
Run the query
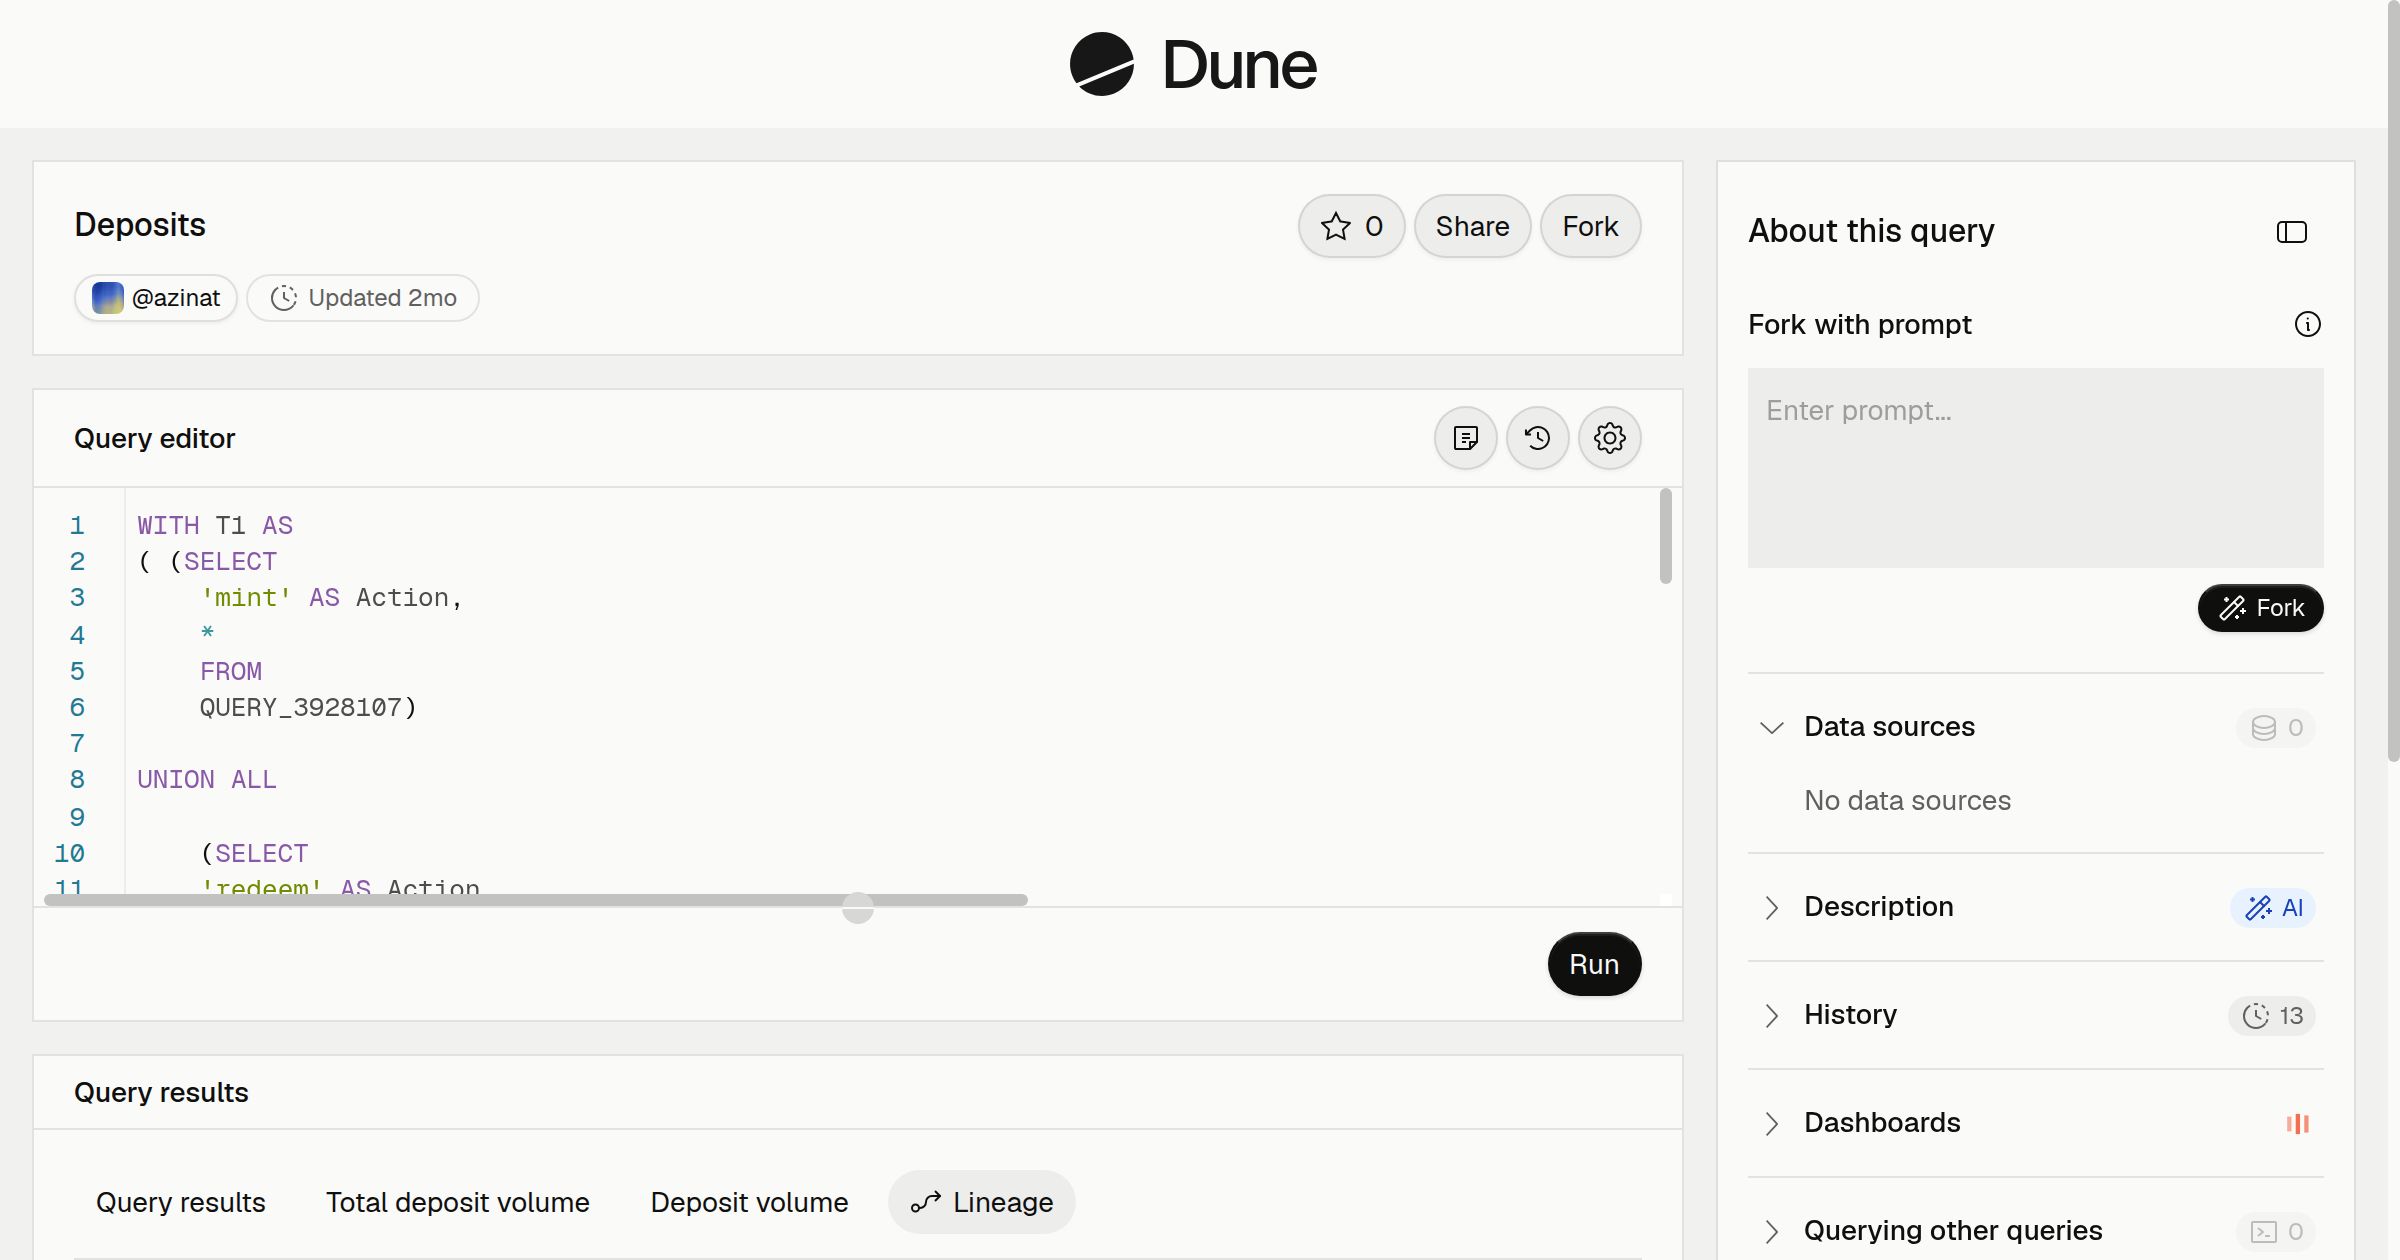pos(1595,964)
